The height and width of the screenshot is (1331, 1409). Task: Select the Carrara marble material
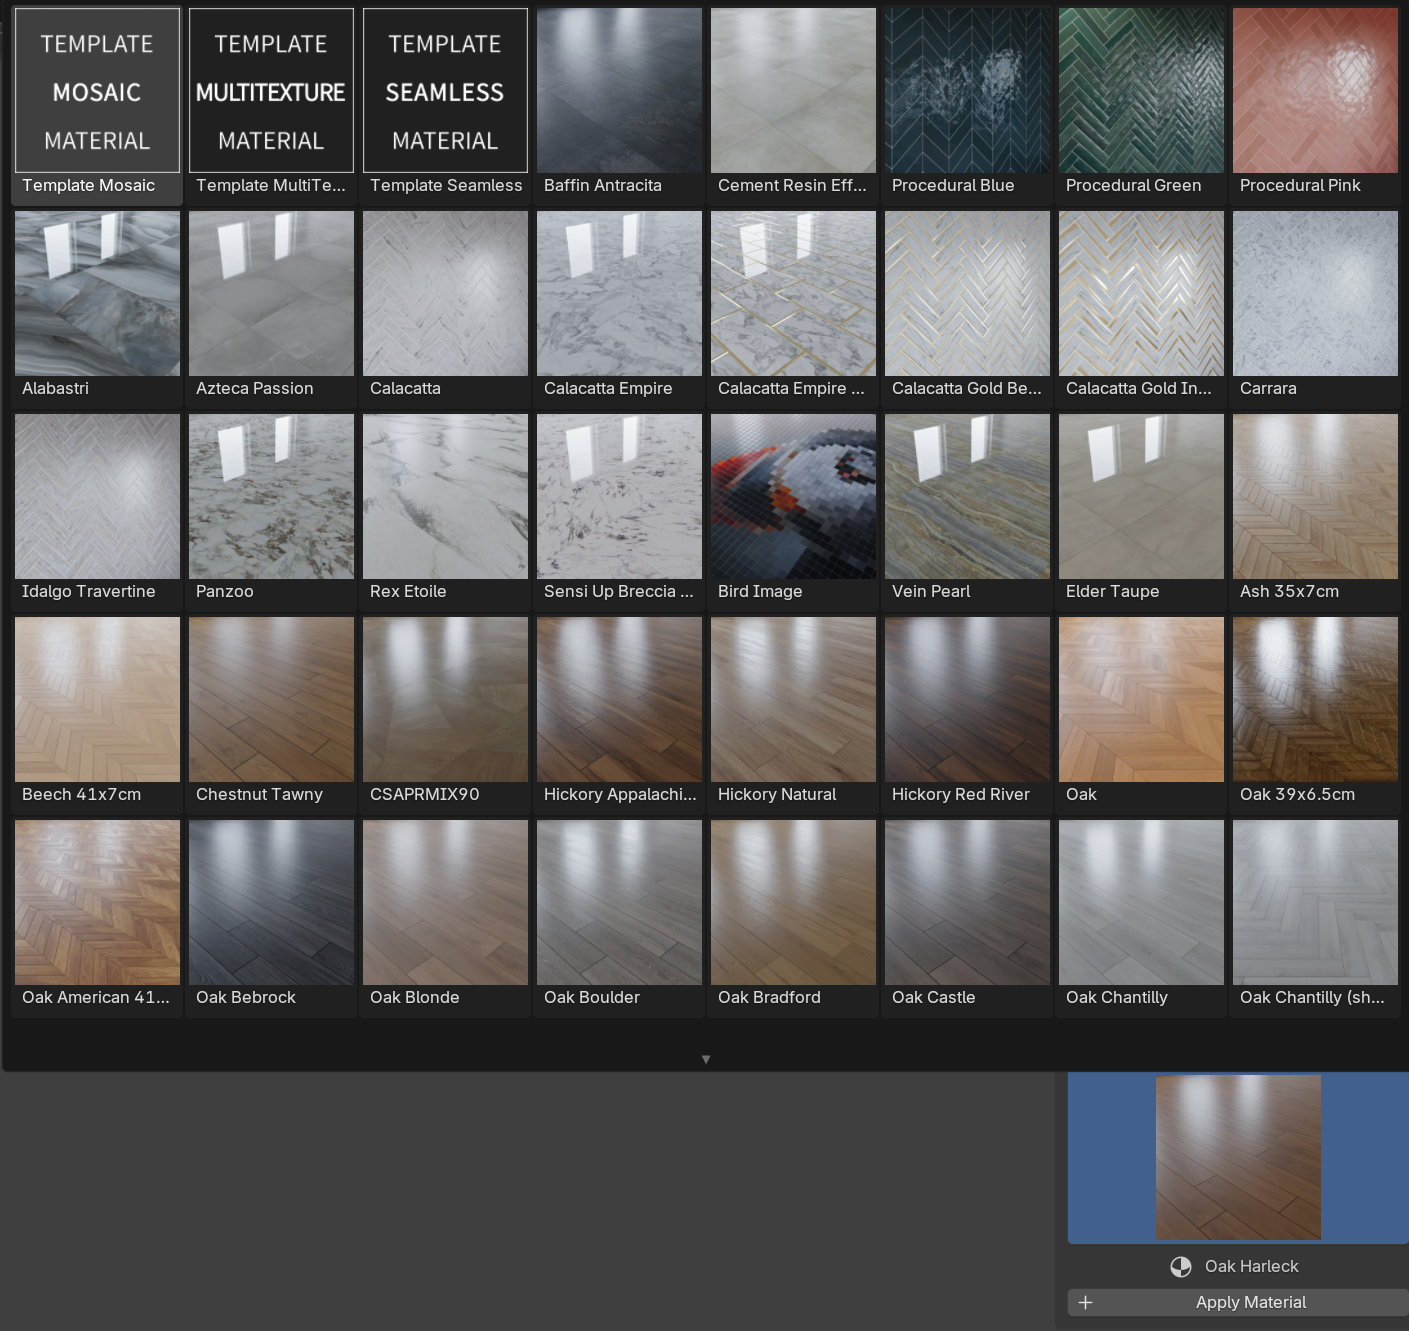click(x=1315, y=294)
